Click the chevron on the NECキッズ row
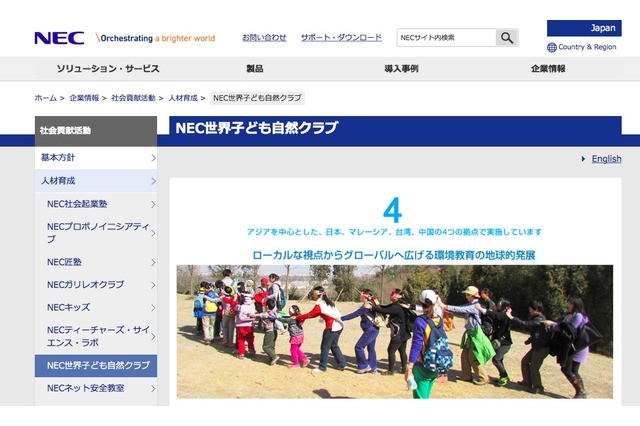This screenshot has width=640, height=426. pos(153,307)
